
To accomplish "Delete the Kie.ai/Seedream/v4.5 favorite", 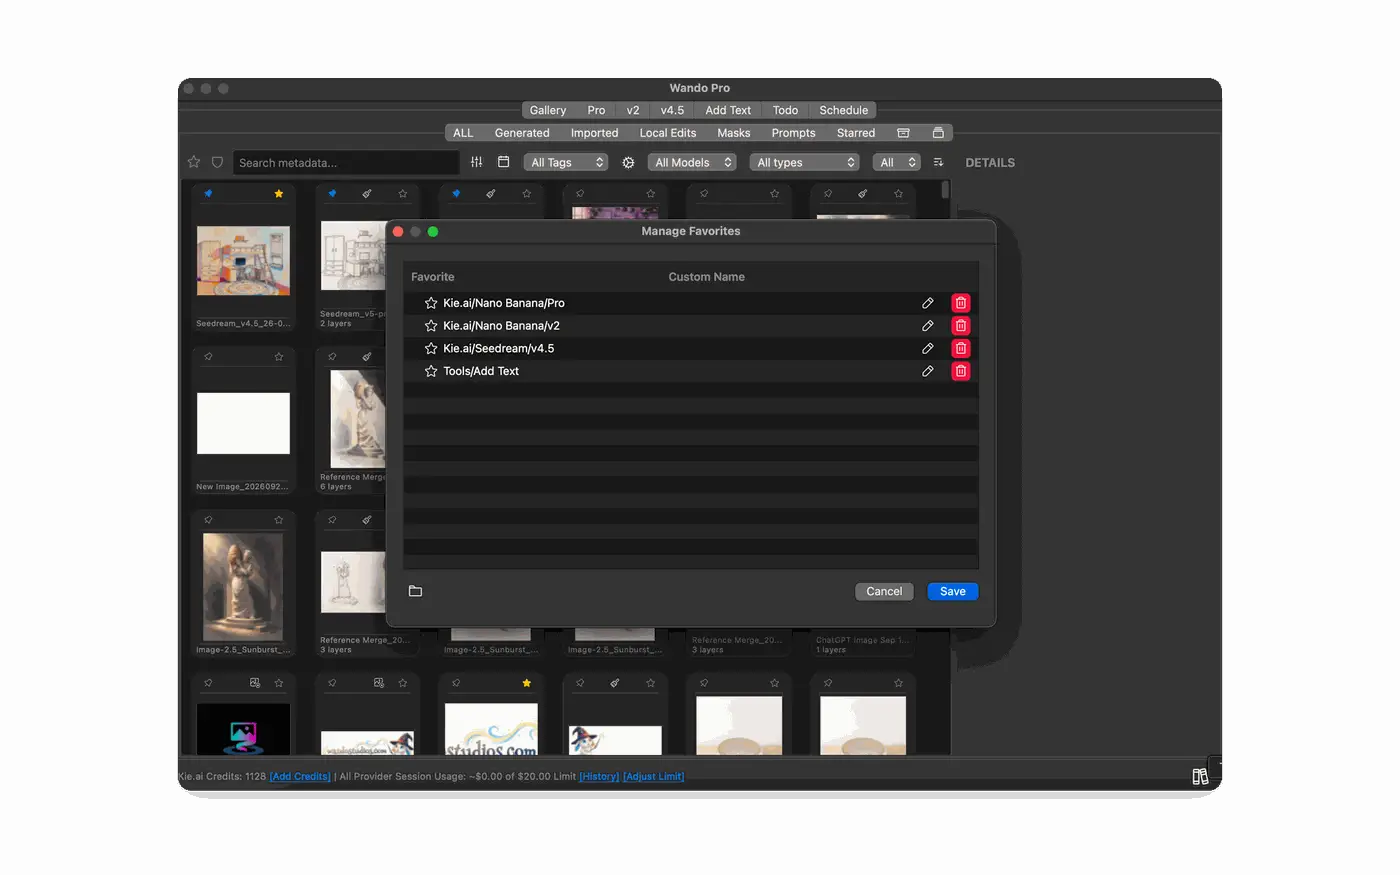I will [961, 348].
